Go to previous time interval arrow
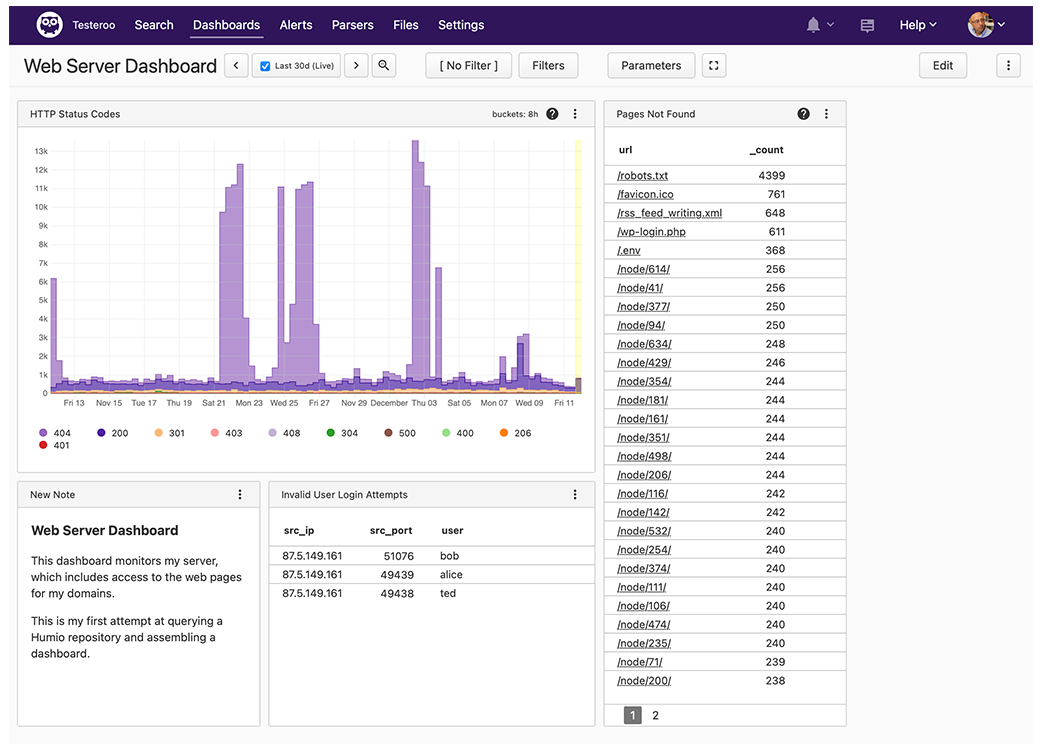The height and width of the screenshot is (744, 1041). (x=236, y=66)
